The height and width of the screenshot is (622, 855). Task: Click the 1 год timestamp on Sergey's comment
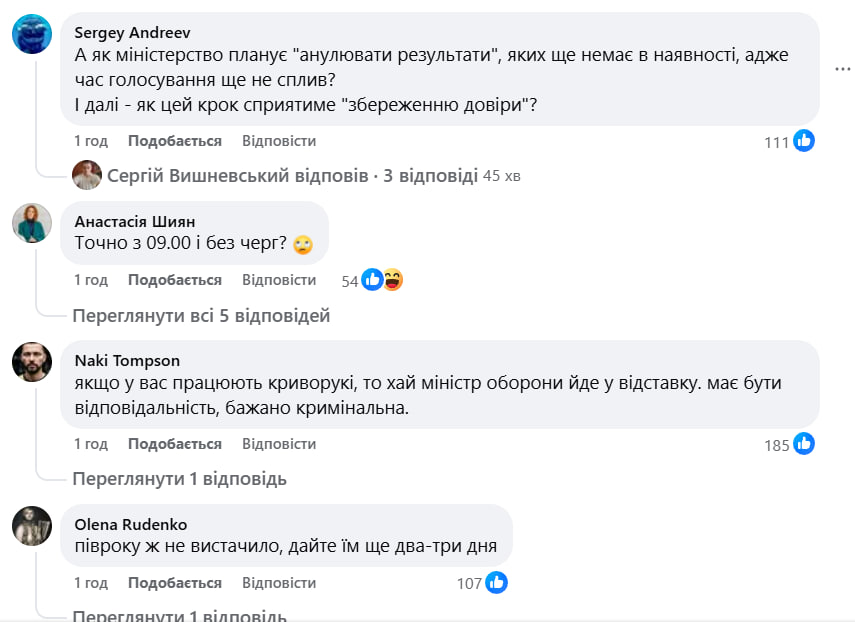pos(91,141)
